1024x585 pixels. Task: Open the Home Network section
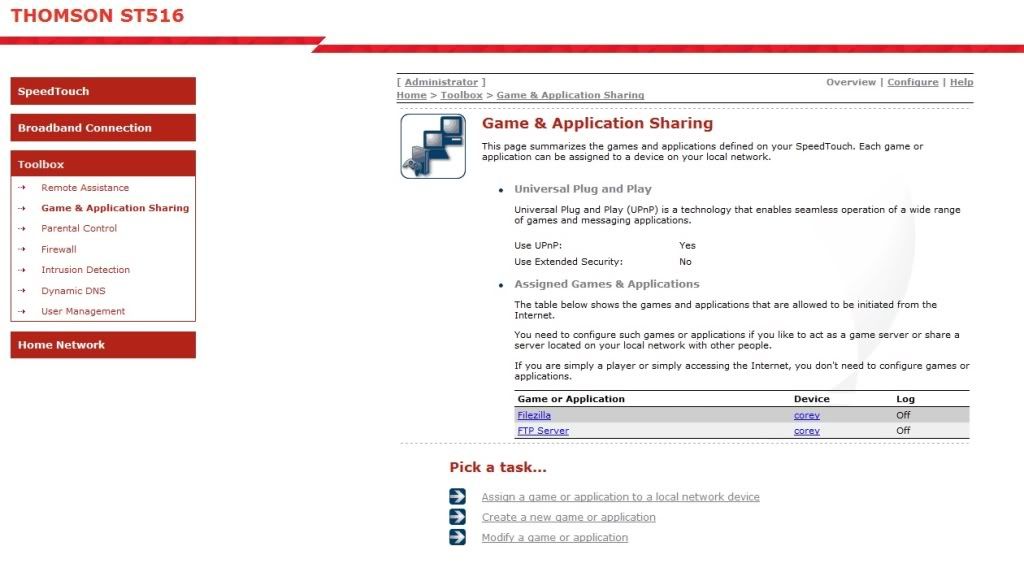click(103, 345)
